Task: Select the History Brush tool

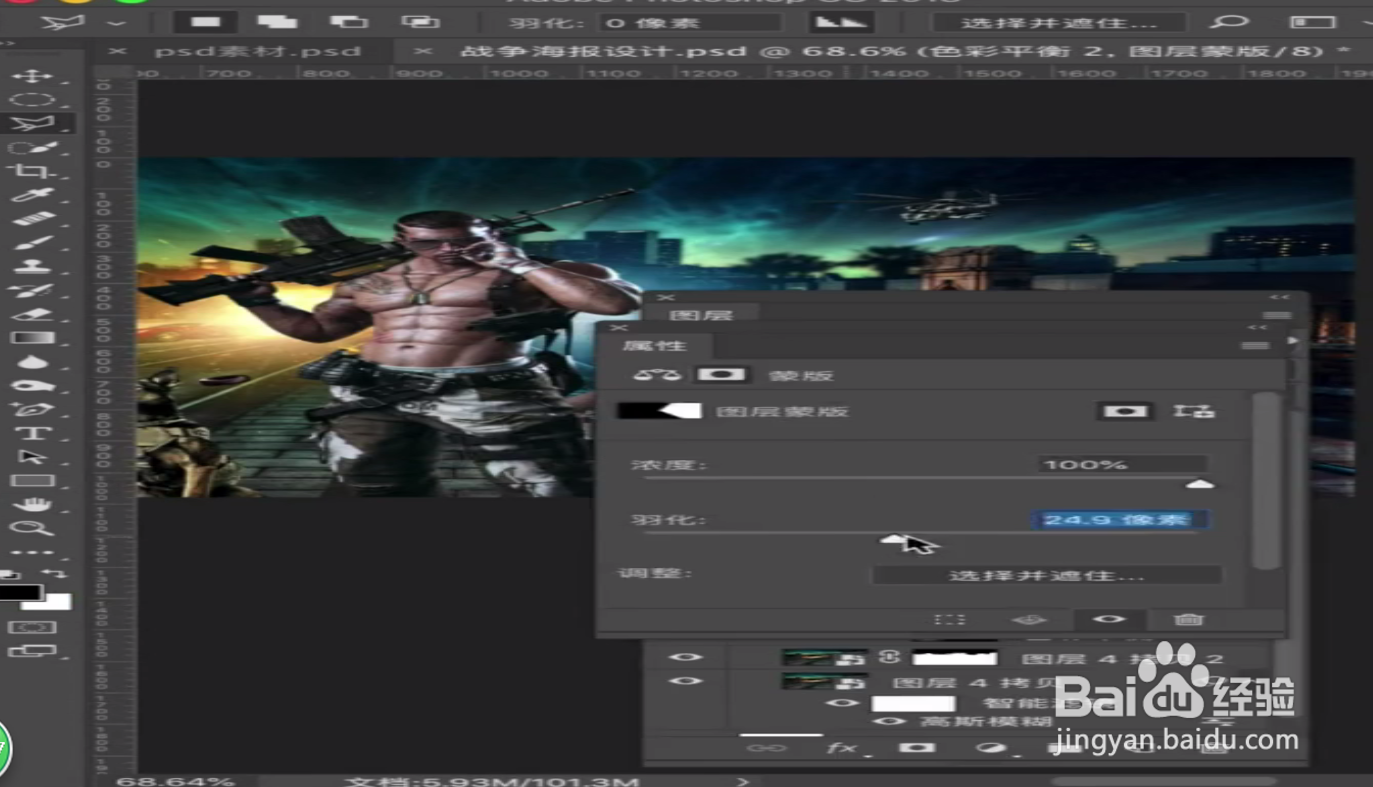Action: tap(32, 291)
